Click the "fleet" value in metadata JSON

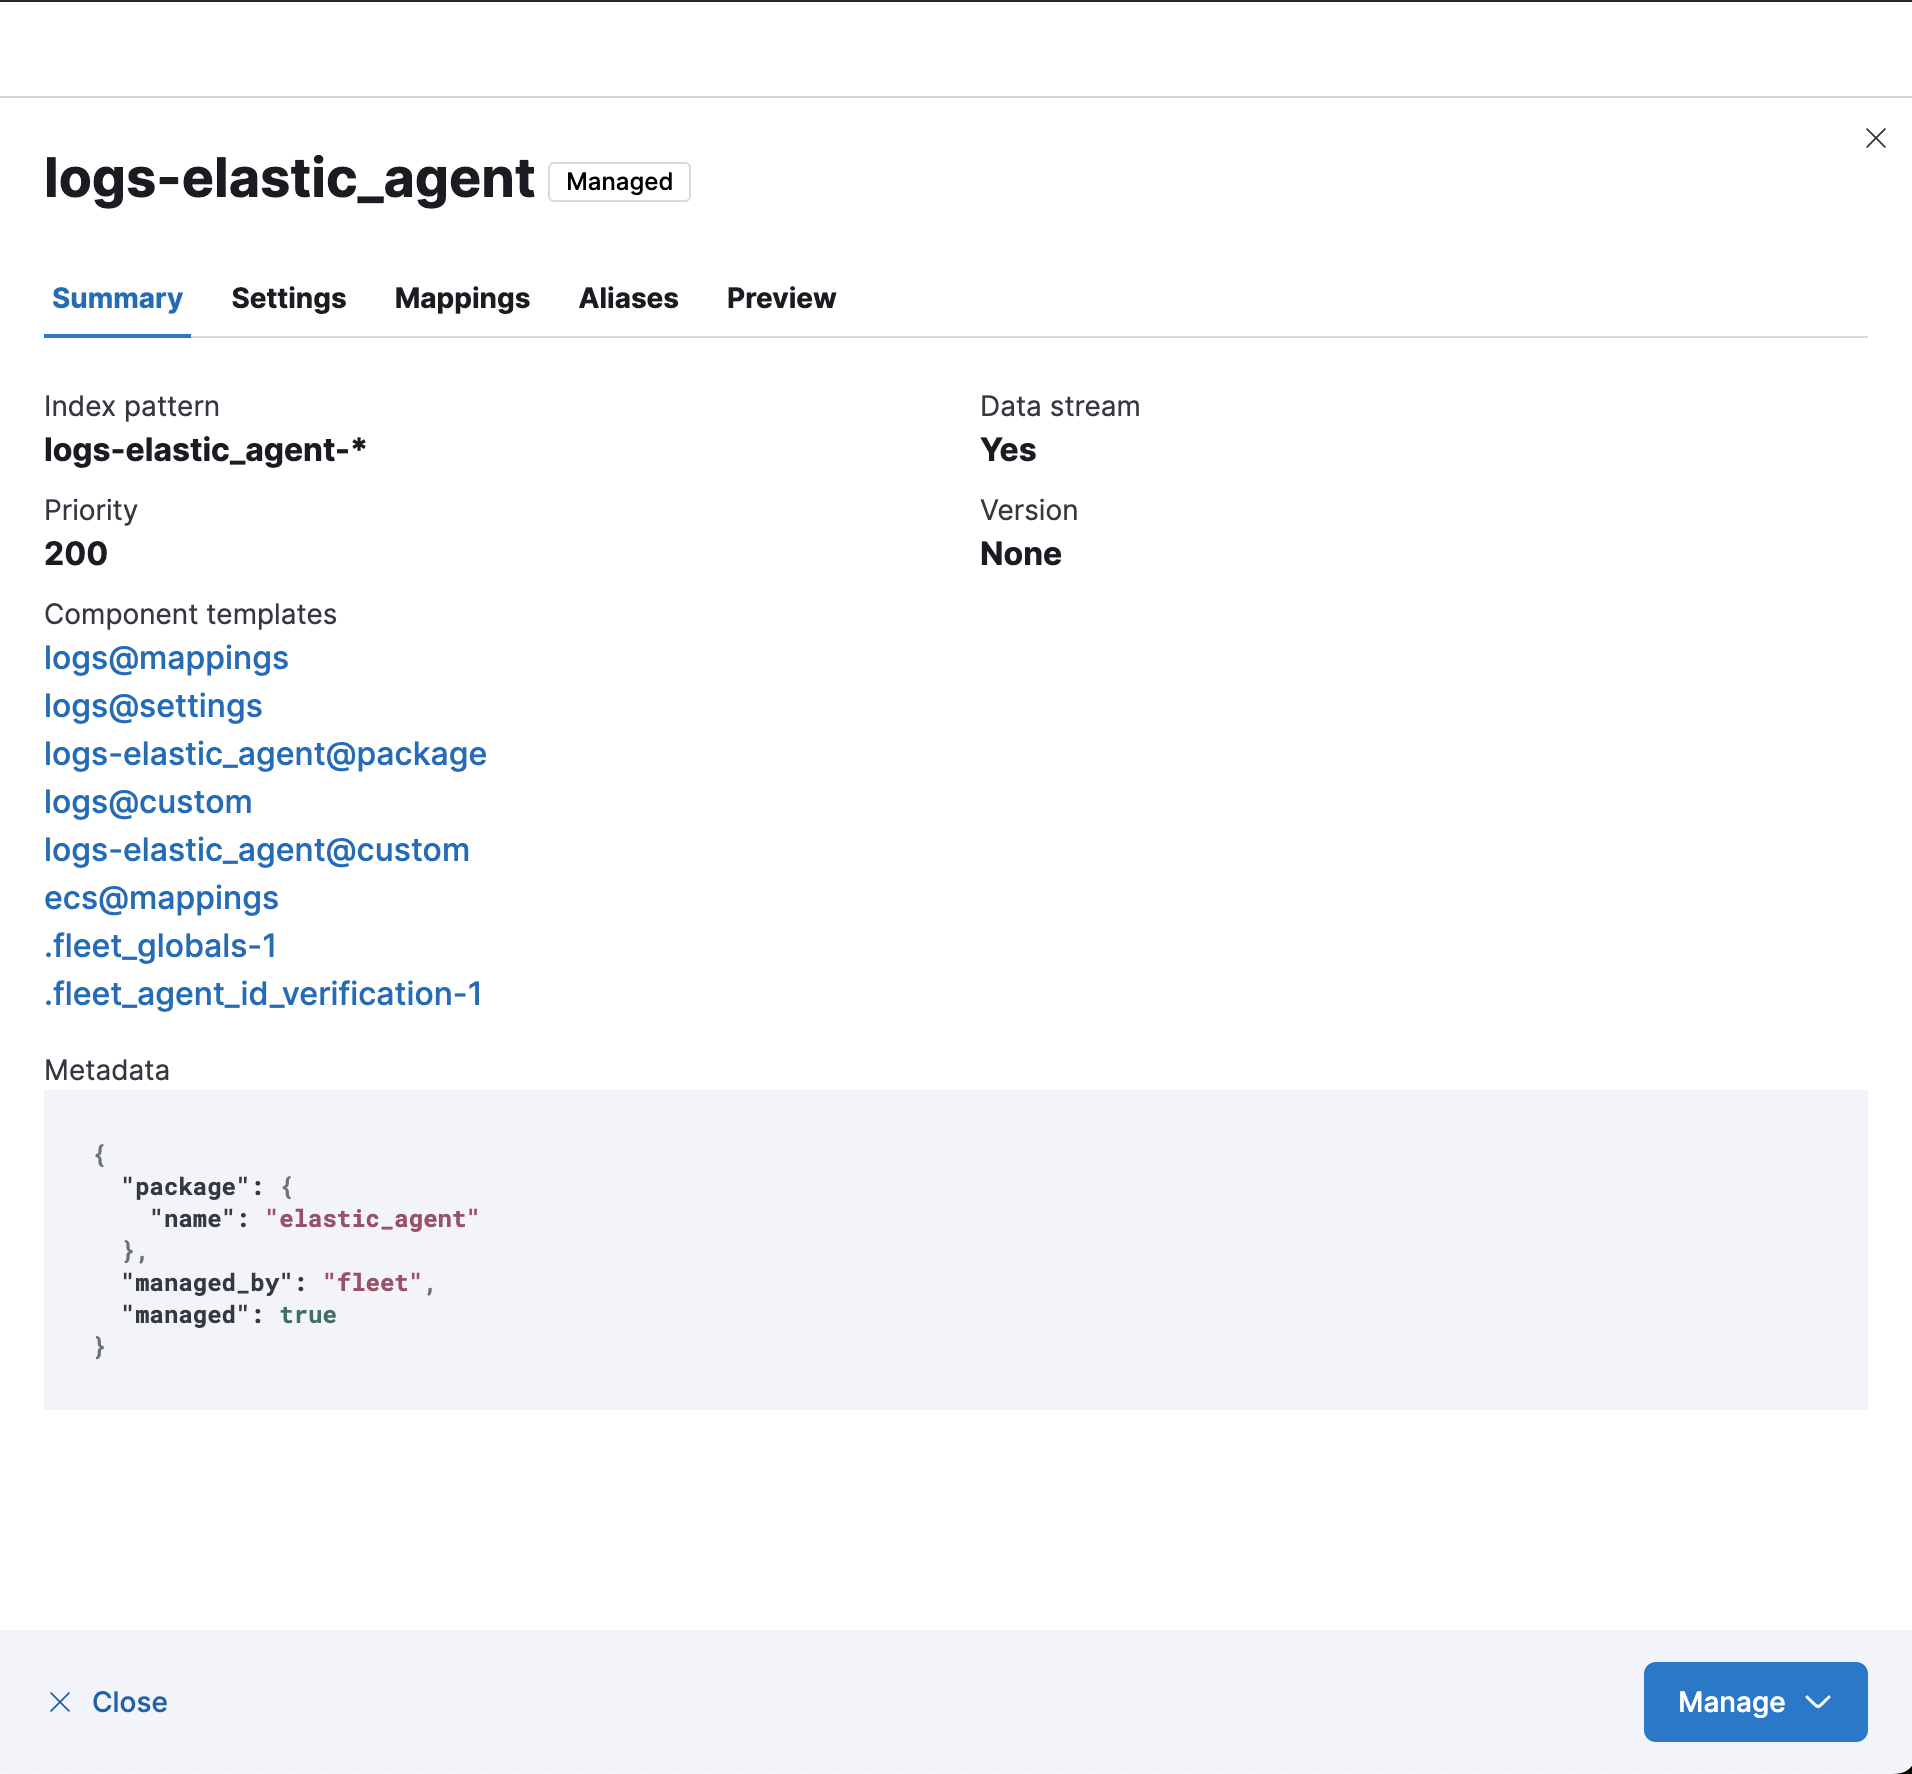pyautogui.click(x=372, y=1283)
